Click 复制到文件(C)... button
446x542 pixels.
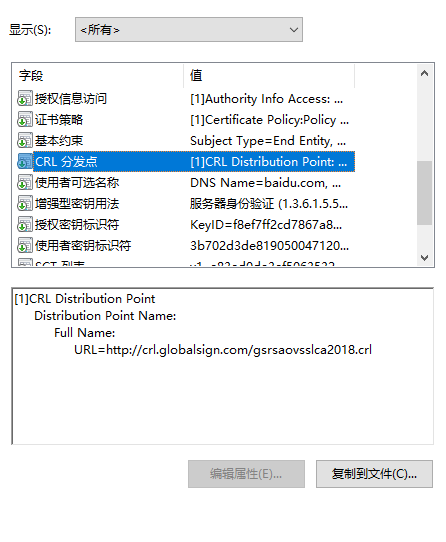pos(374,474)
